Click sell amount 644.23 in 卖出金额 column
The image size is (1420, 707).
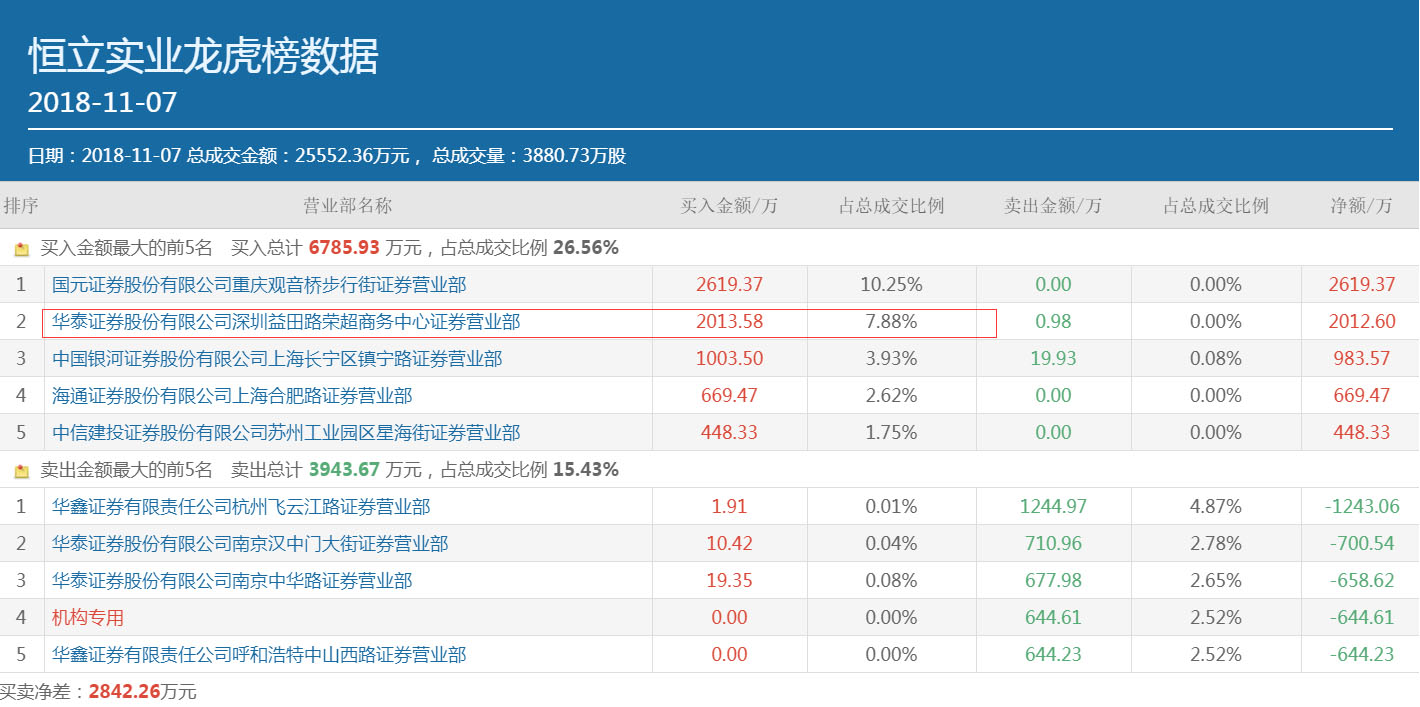coord(1053,655)
